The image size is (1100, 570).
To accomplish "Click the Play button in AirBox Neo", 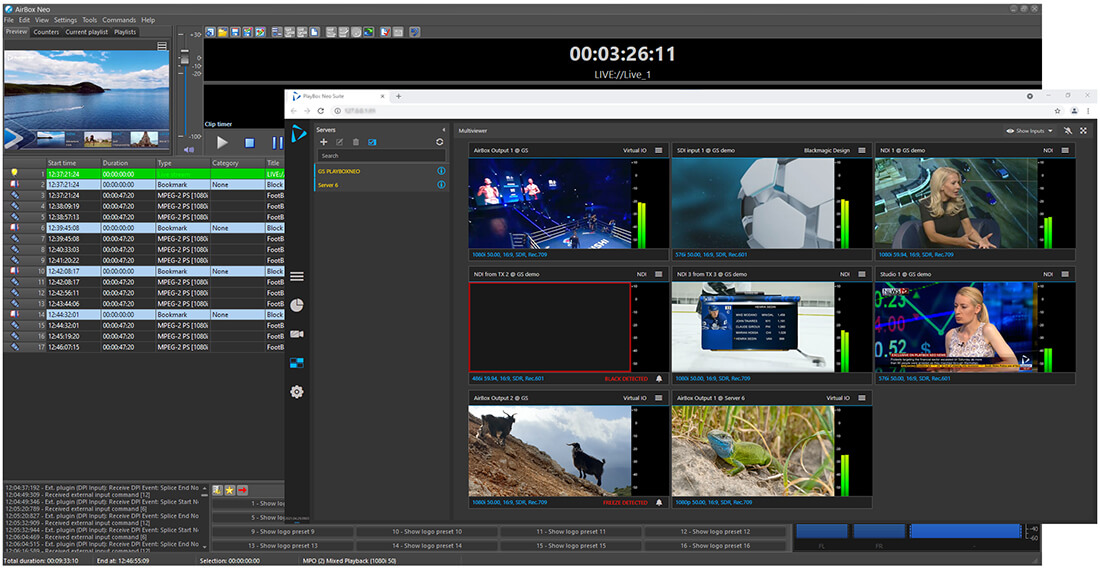I will coord(222,142).
